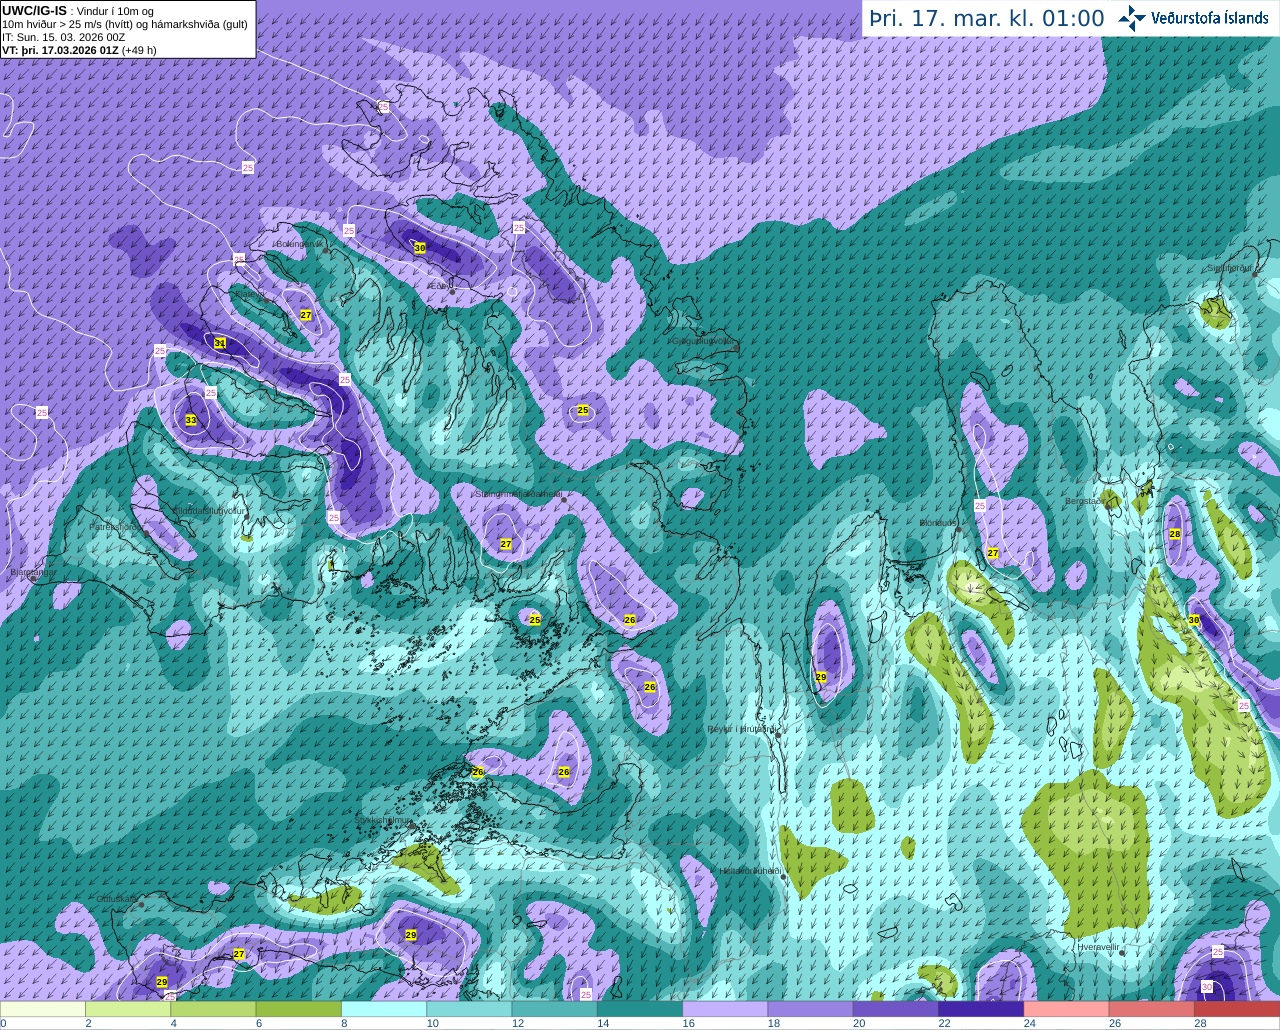
Task: Click the 22–24 m/s dark indigo legend swatch
Action: click(981, 1009)
